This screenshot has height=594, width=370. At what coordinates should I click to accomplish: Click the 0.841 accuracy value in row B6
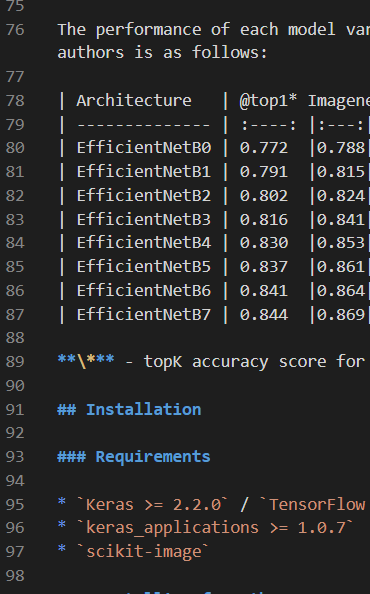point(264,291)
